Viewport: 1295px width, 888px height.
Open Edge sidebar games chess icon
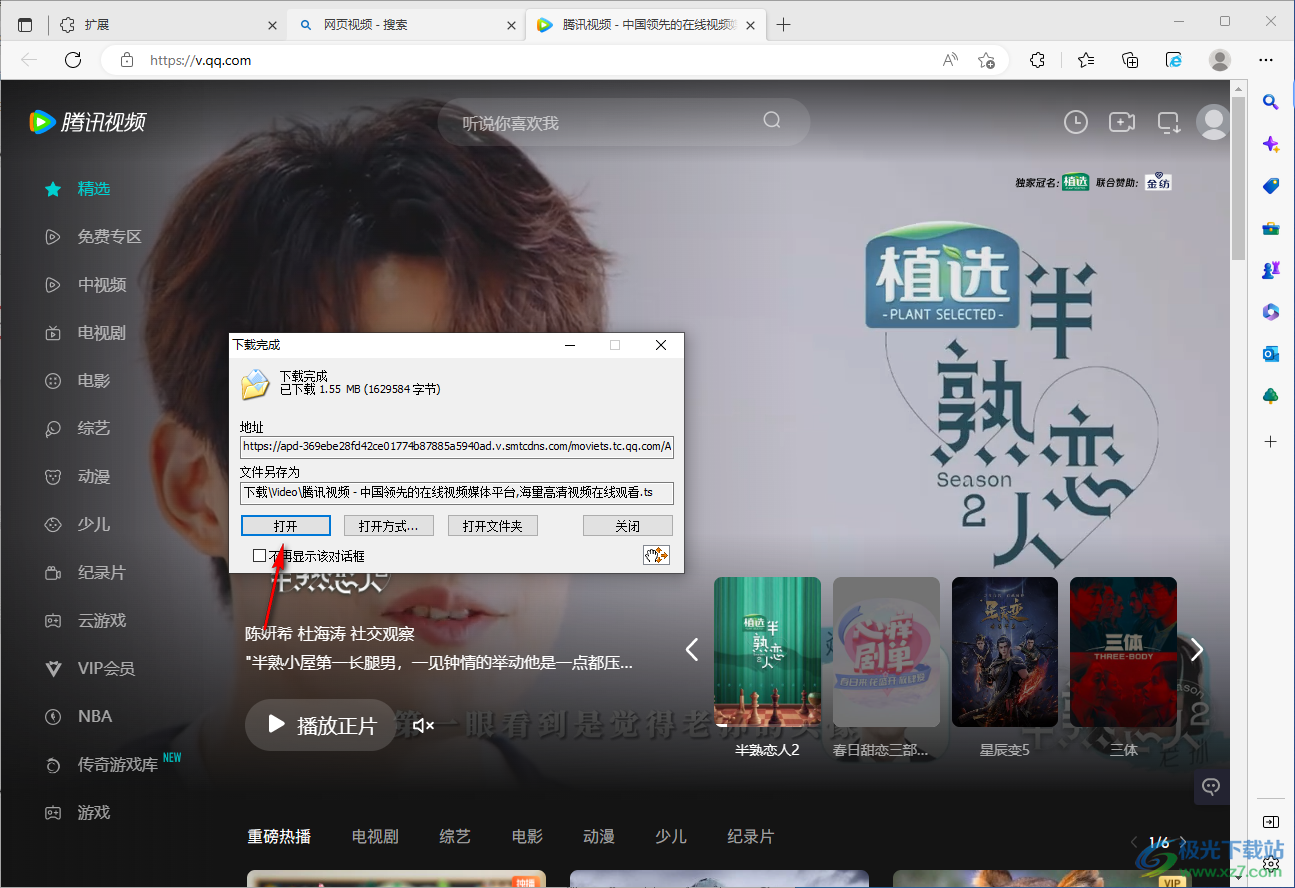1271,270
